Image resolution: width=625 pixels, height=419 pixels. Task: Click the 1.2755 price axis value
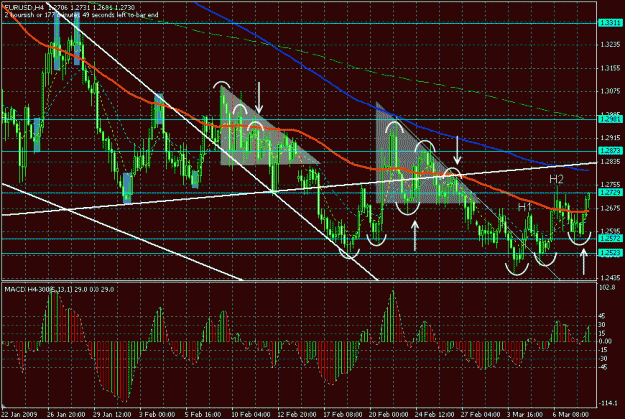click(610, 185)
